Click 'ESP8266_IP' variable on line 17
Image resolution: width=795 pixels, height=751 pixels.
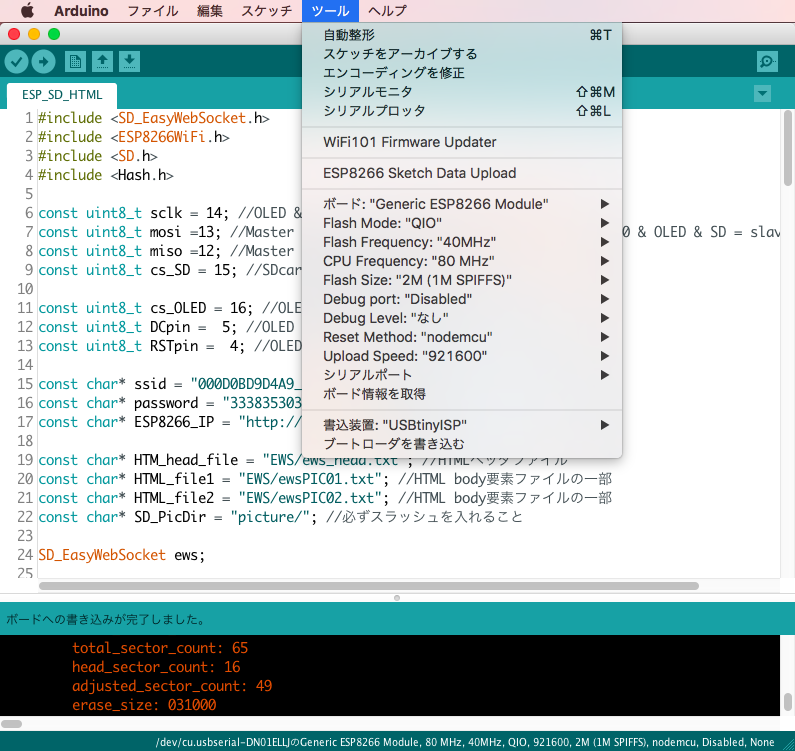tap(174, 422)
